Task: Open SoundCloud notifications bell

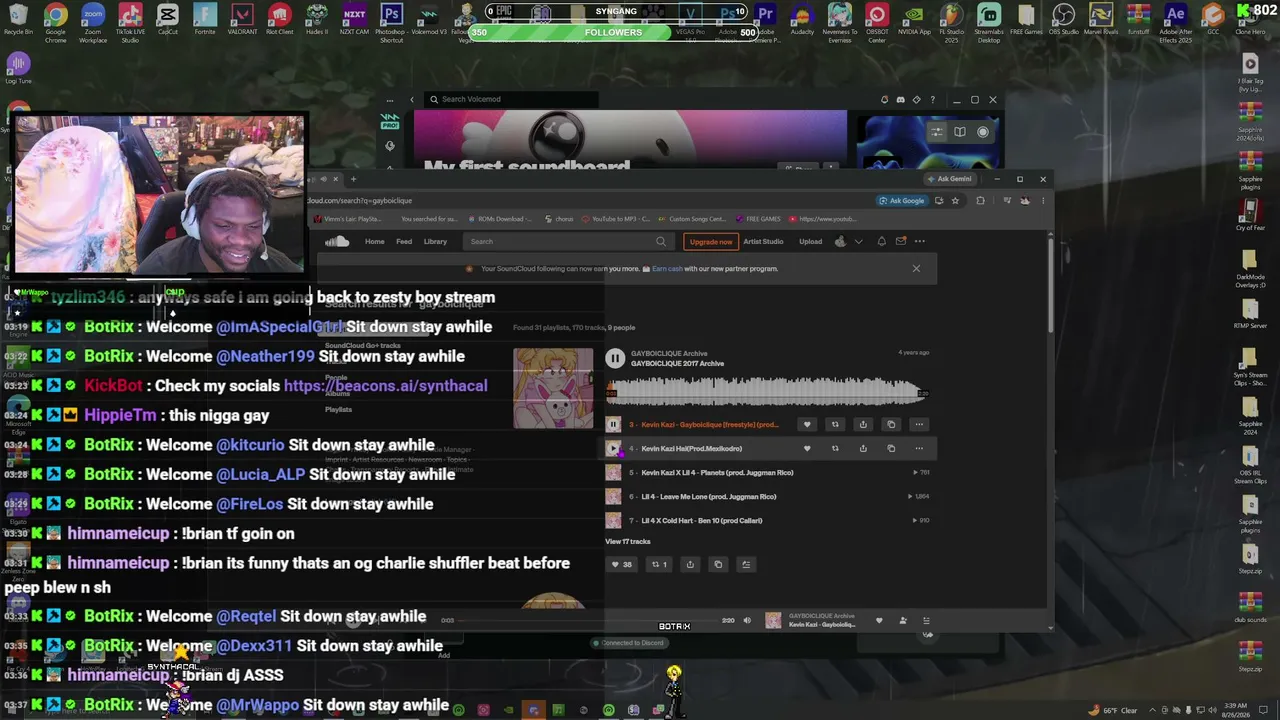Action: click(x=881, y=241)
